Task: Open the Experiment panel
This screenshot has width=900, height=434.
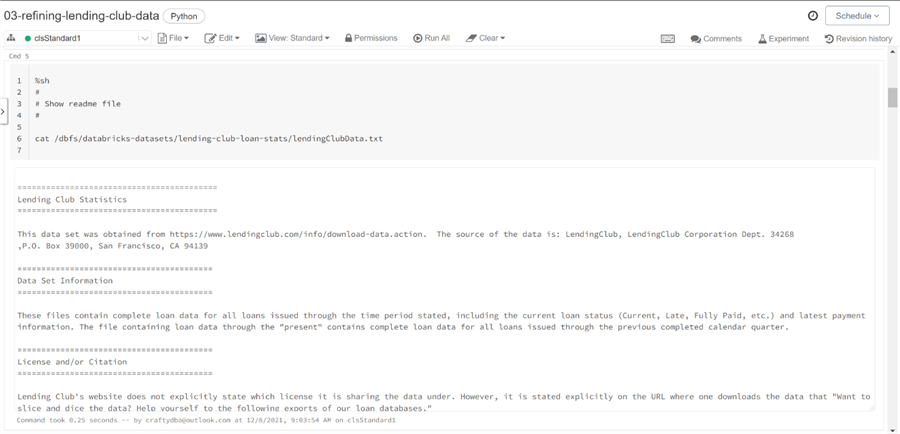Action: tap(783, 38)
